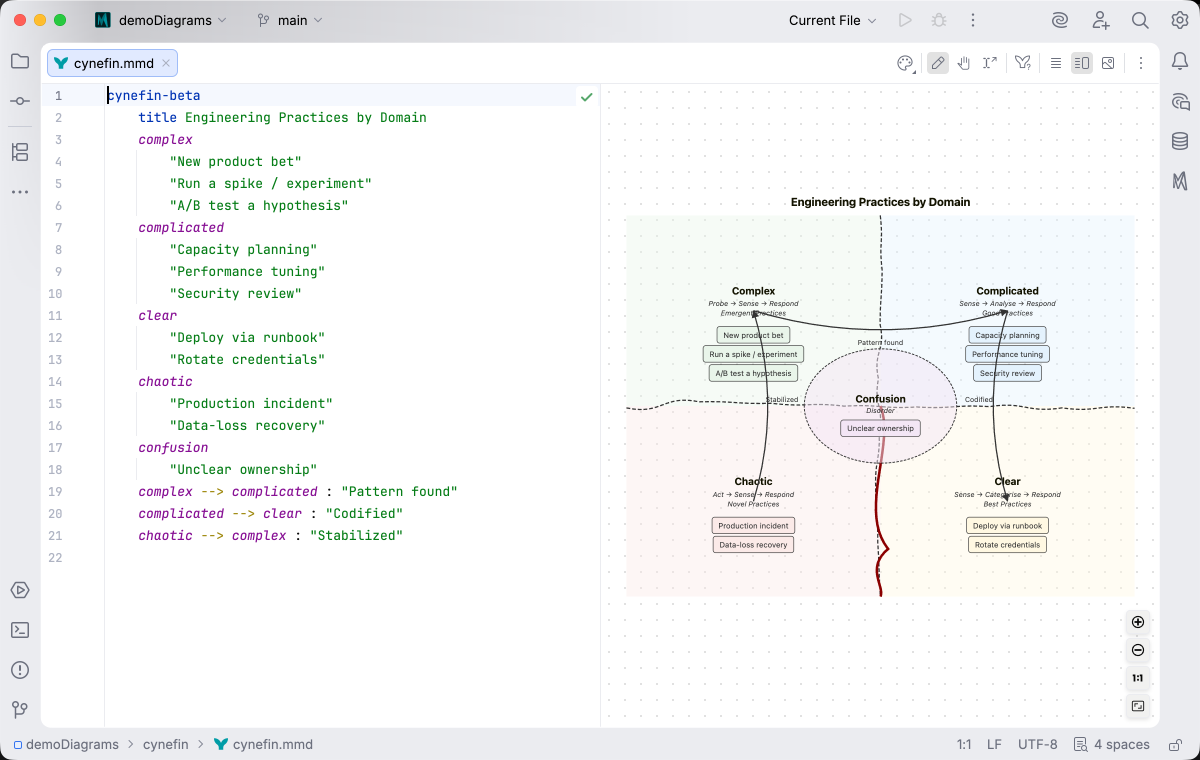Open the Services tool window

pyautogui.click(x=20, y=590)
